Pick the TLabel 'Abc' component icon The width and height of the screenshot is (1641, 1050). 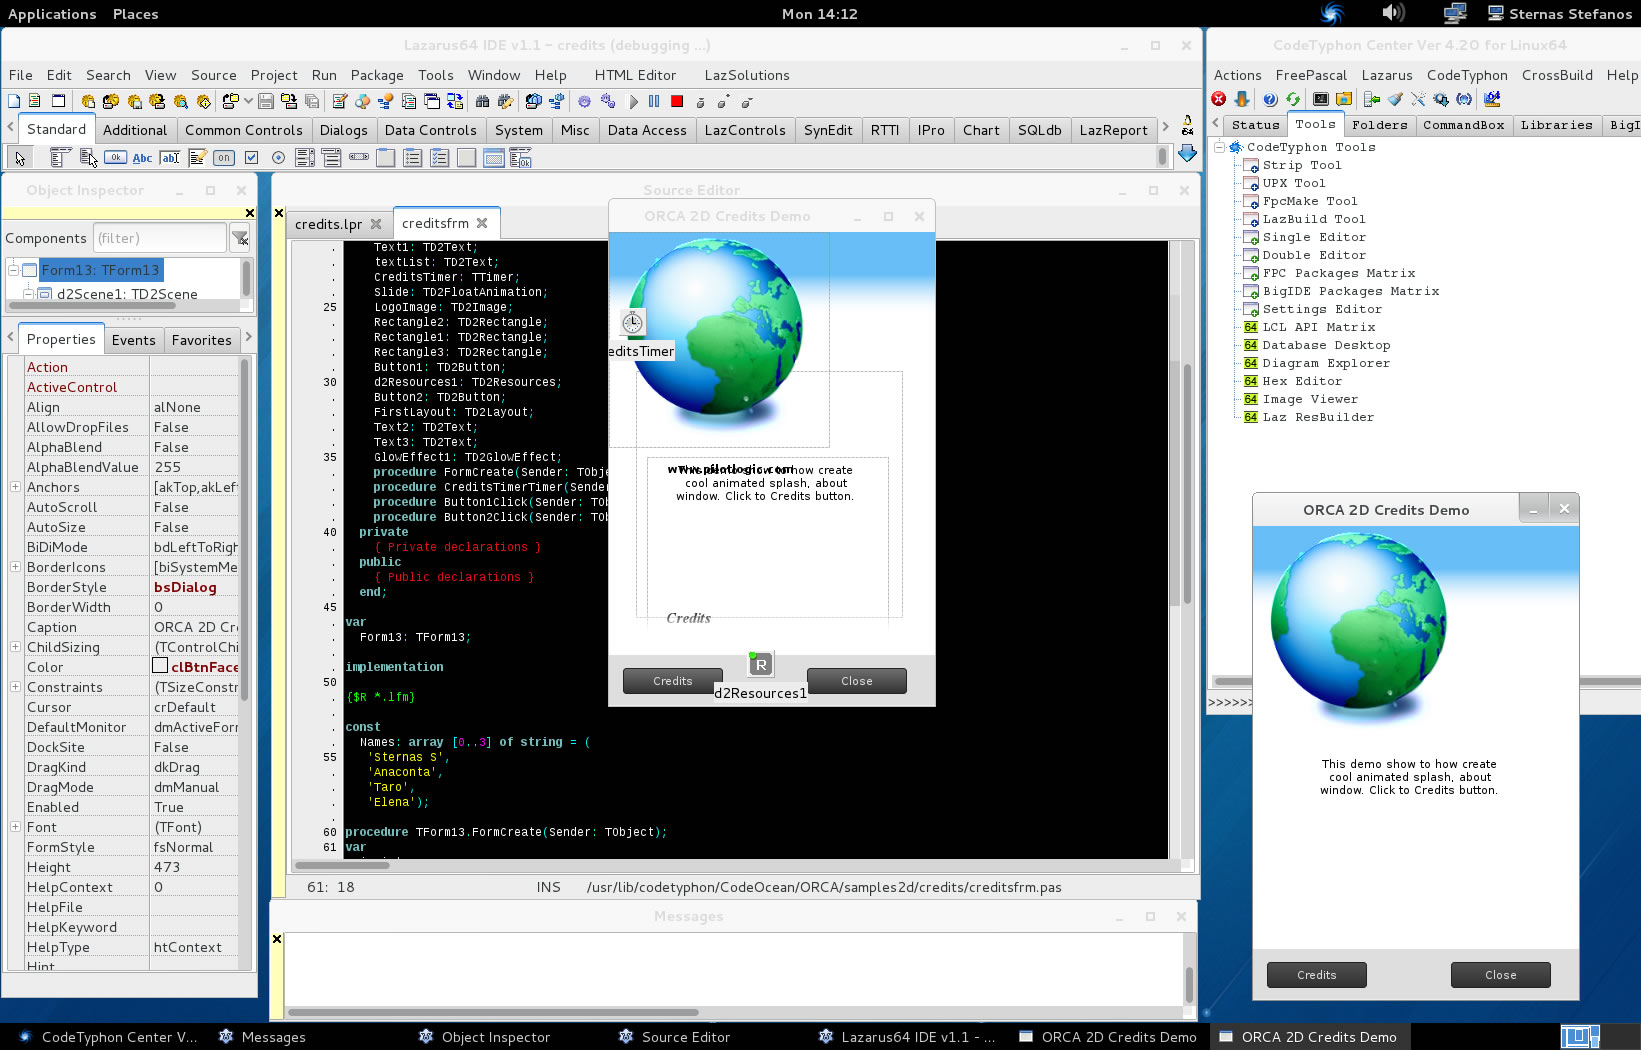(142, 158)
